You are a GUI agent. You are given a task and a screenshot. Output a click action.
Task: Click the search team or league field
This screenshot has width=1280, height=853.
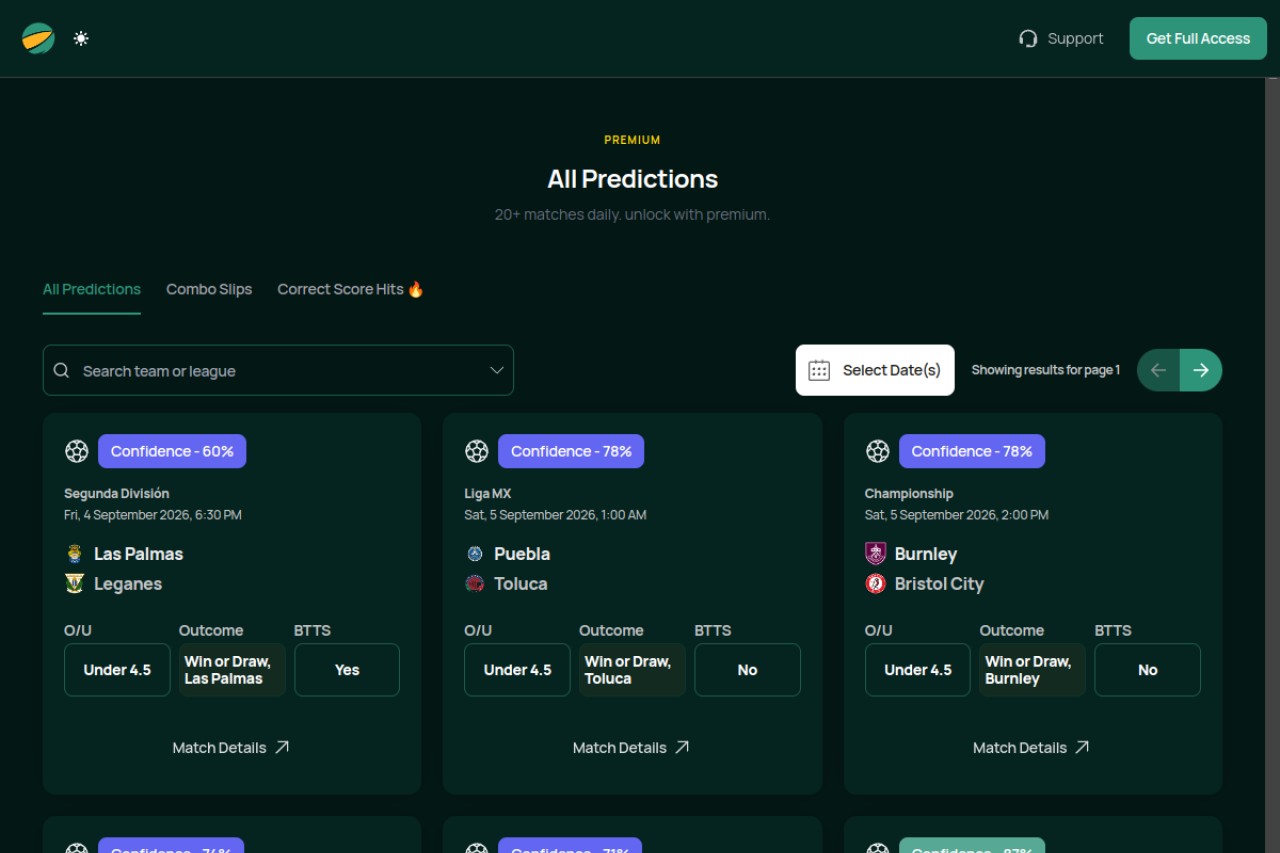278,370
